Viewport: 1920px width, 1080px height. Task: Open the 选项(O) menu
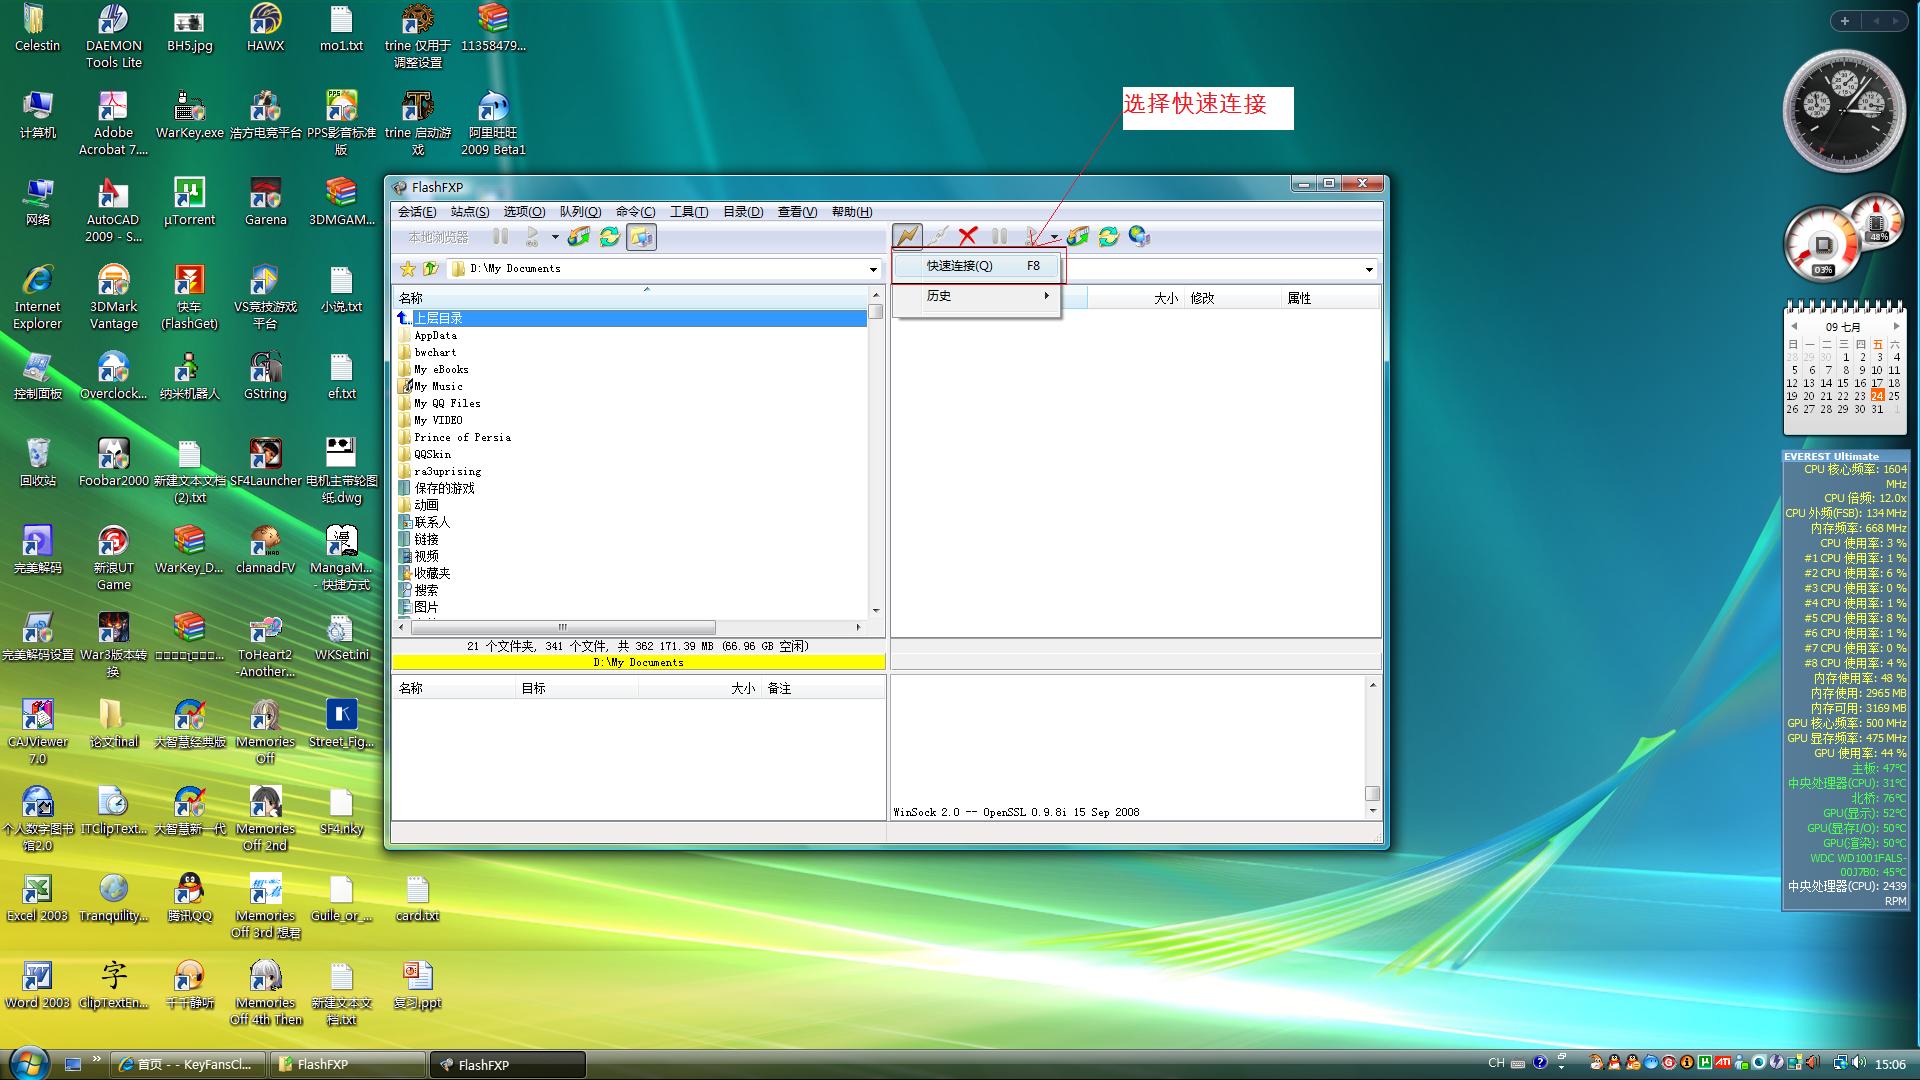click(524, 212)
